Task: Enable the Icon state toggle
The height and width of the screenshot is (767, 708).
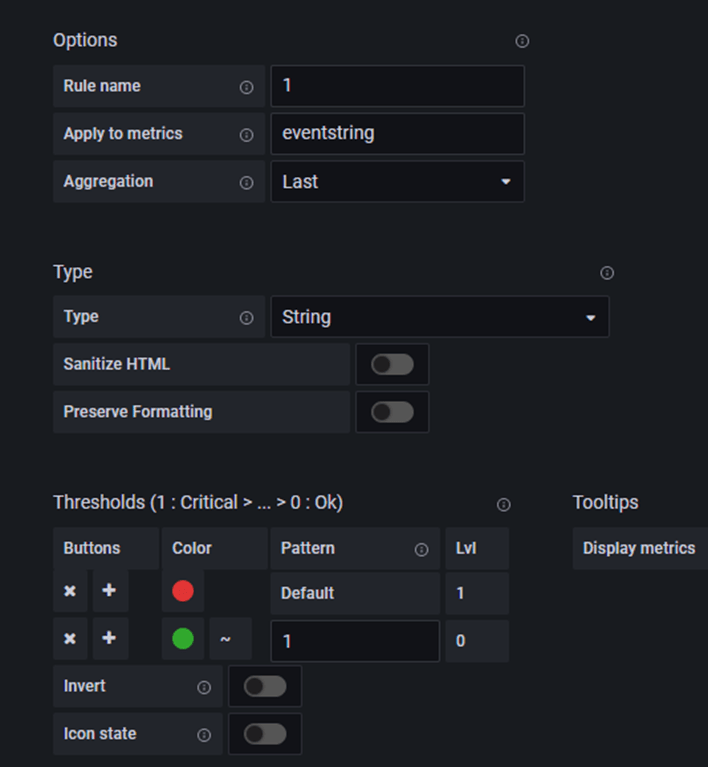Action: (265, 735)
